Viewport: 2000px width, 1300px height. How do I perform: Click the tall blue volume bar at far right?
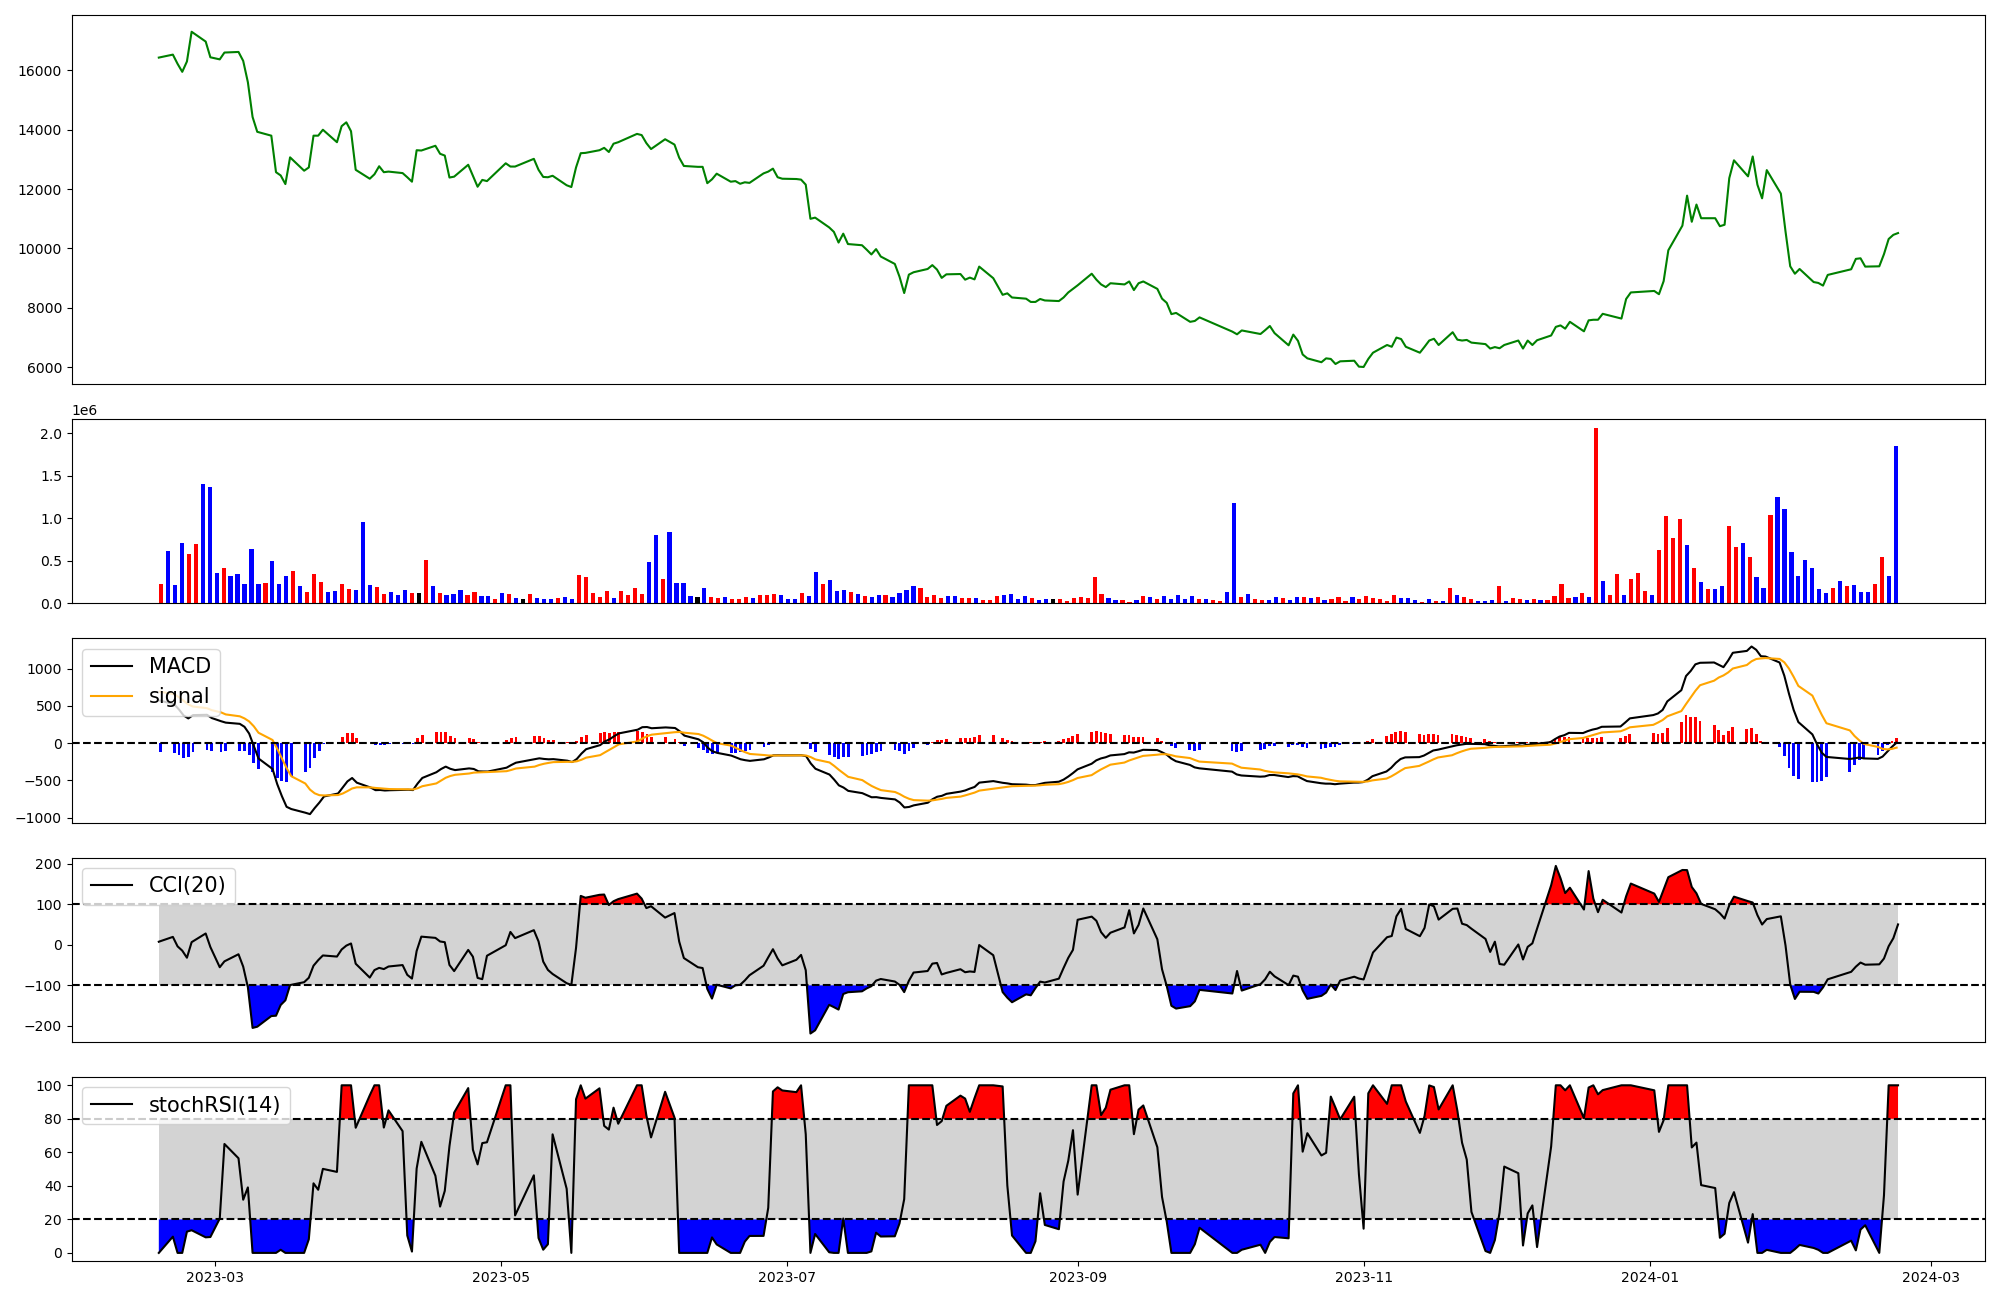click(x=1895, y=524)
